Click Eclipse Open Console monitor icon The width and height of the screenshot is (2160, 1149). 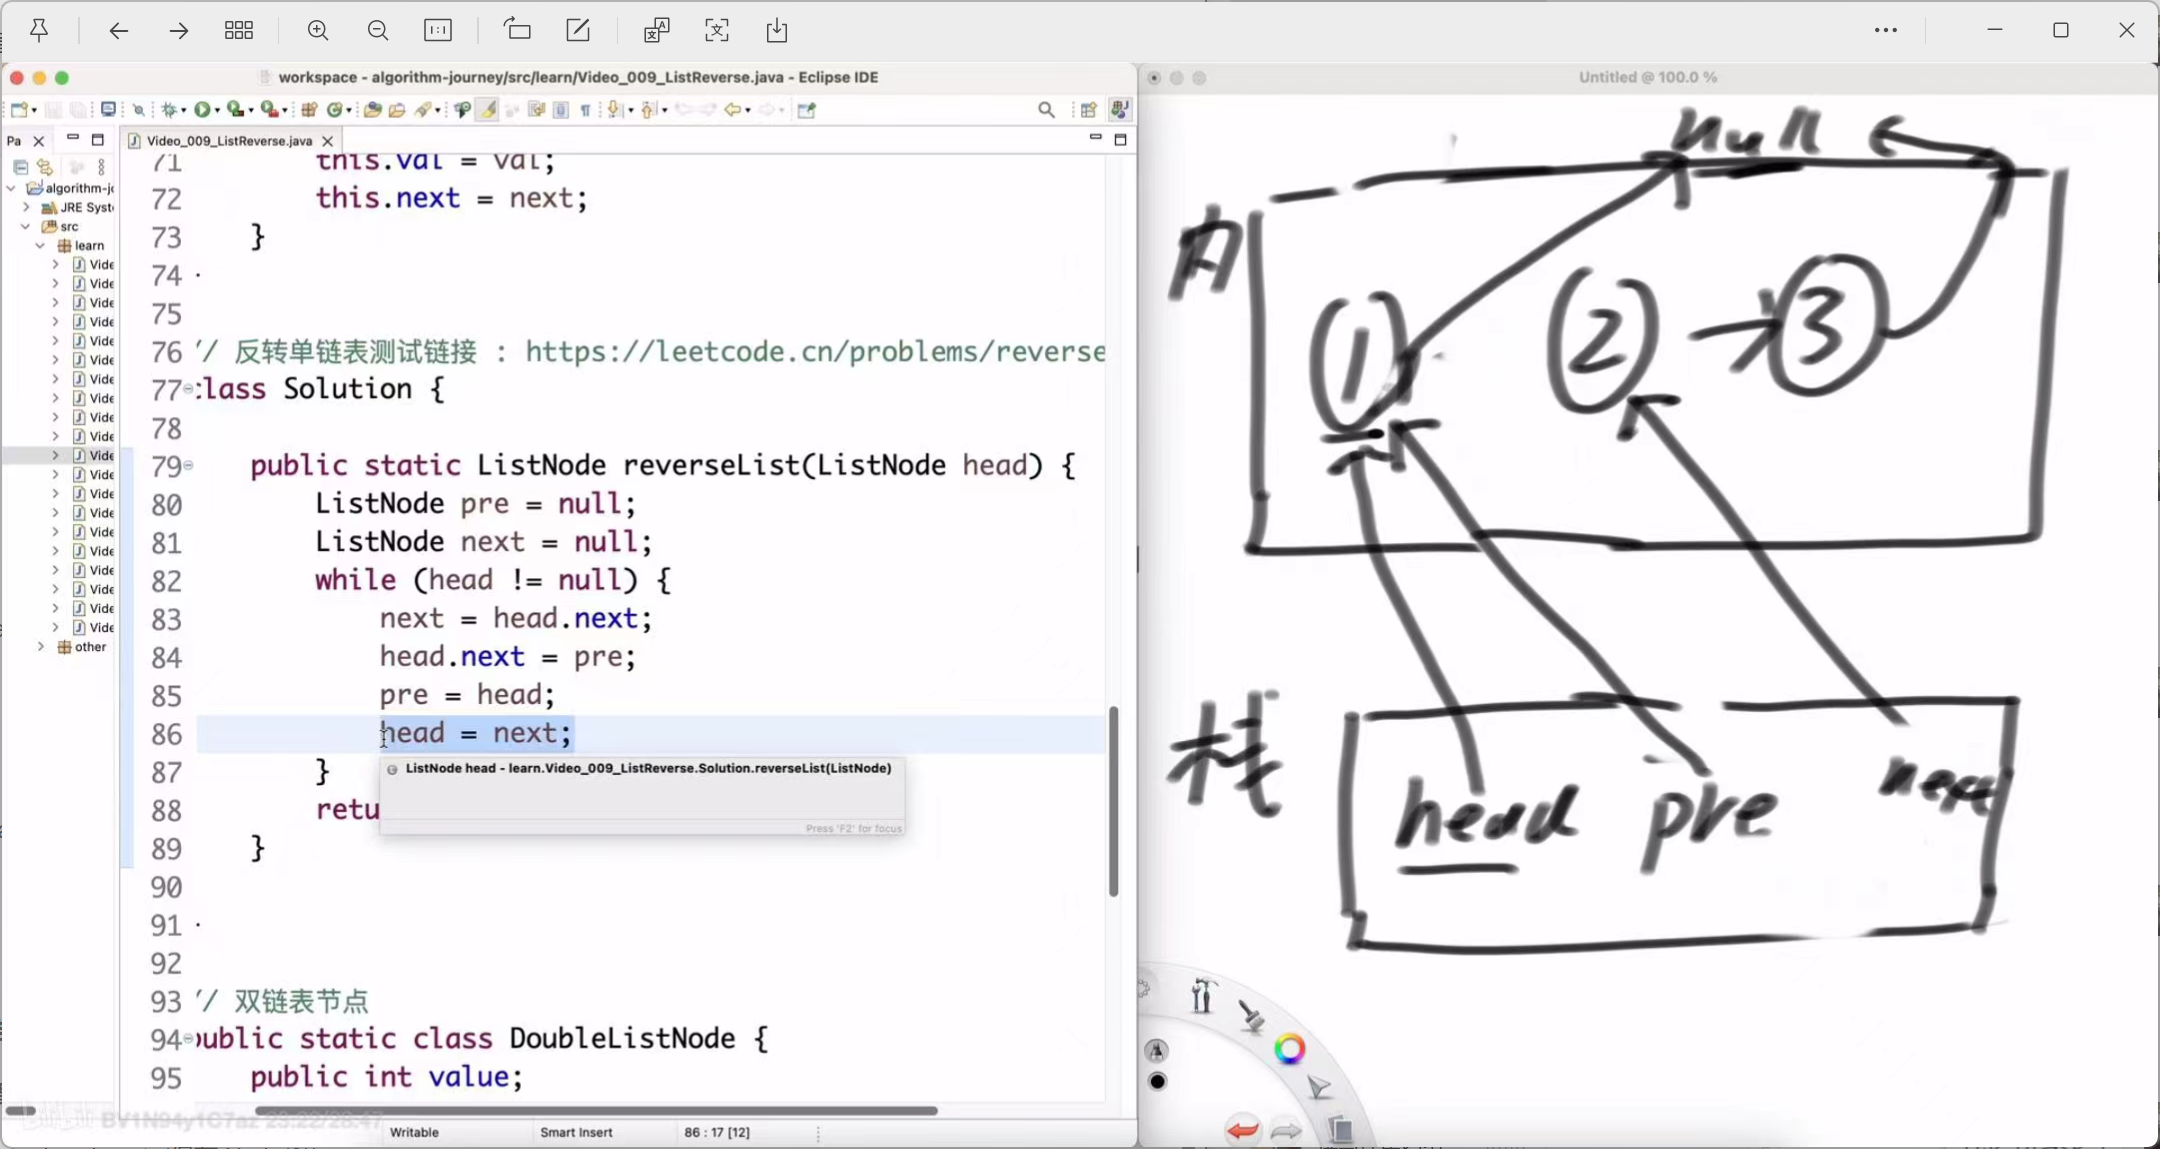click(108, 110)
